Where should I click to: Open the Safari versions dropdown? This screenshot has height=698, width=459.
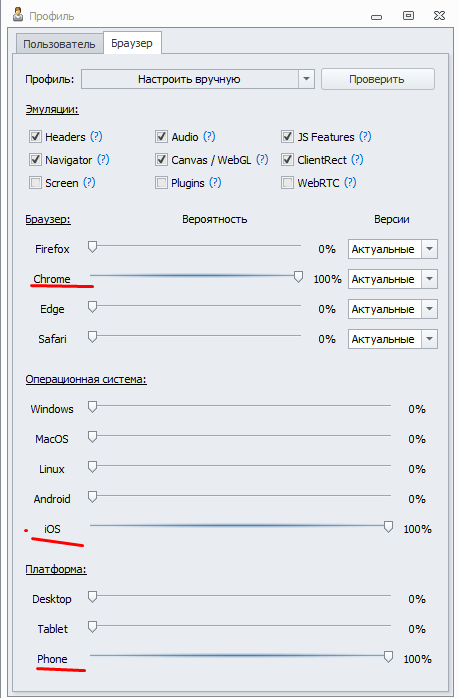click(430, 339)
